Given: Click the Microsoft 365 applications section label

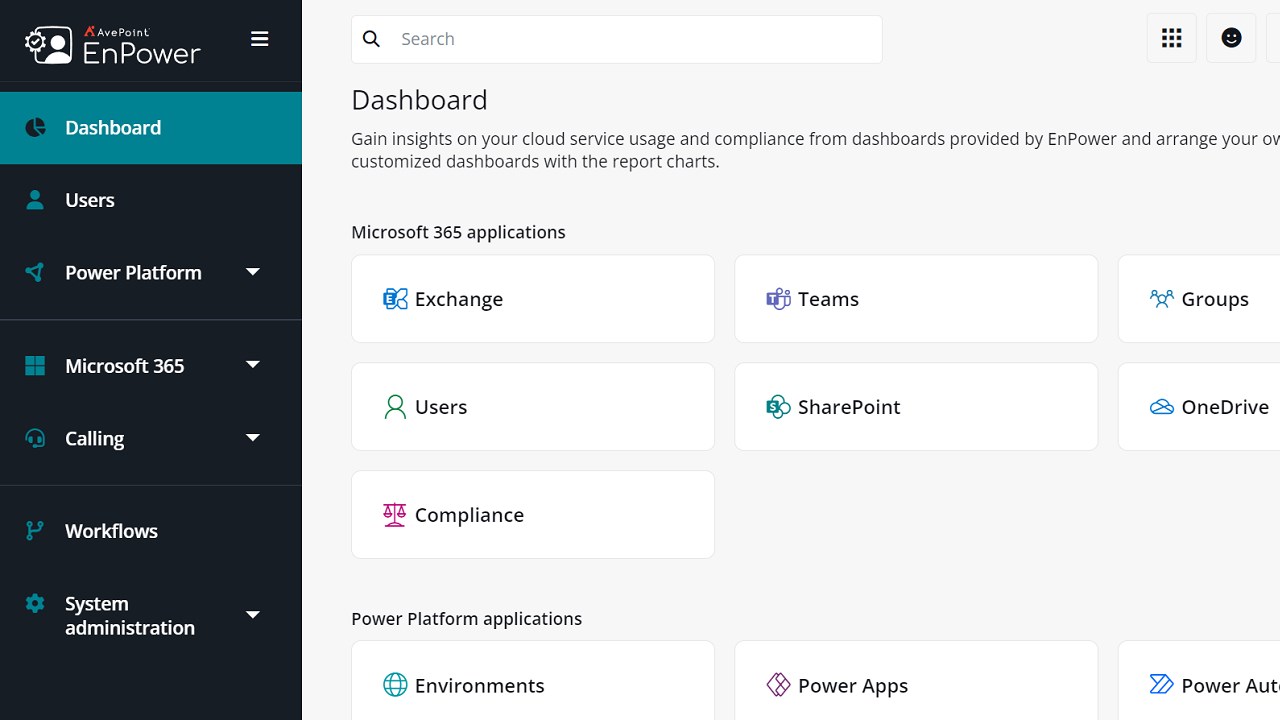Looking at the screenshot, I should [458, 232].
